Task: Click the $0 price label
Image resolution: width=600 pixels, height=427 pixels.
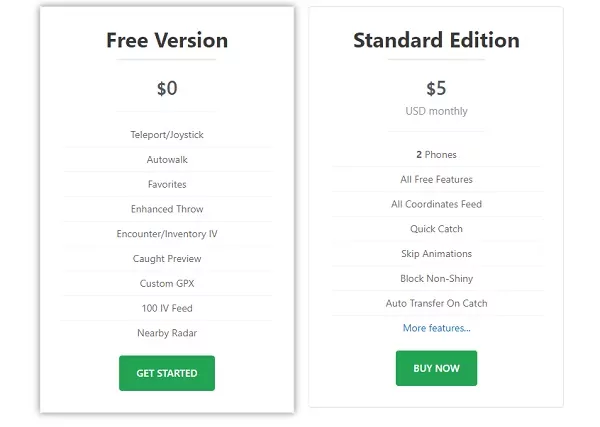Action: [x=167, y=88]
